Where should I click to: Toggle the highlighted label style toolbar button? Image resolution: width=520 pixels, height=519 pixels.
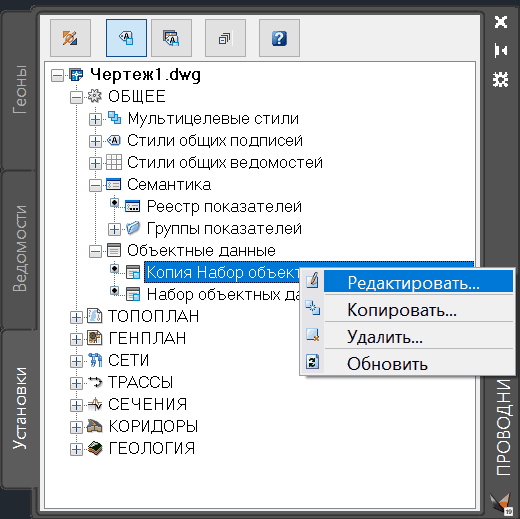(126, 38)
